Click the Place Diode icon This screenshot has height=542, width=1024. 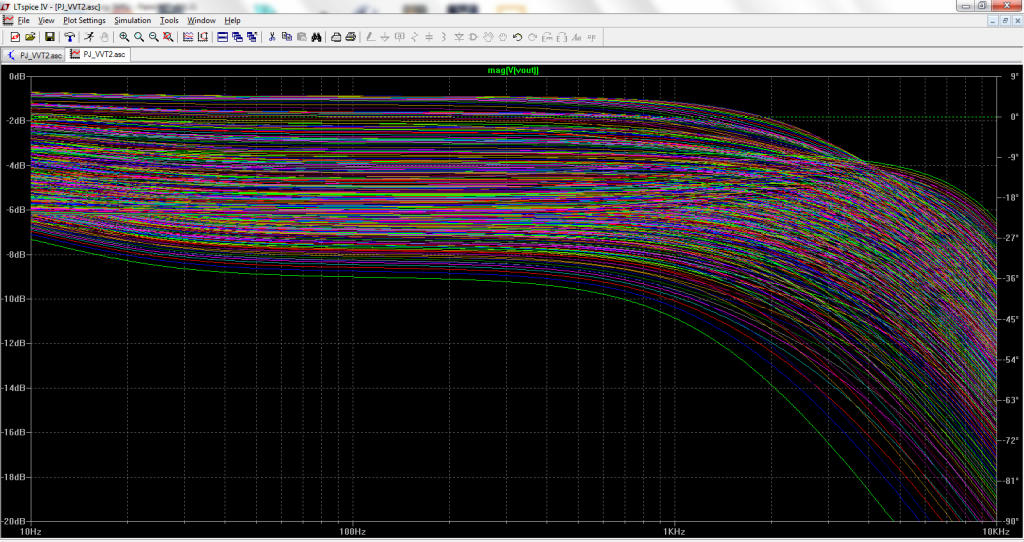pos(459,37)
